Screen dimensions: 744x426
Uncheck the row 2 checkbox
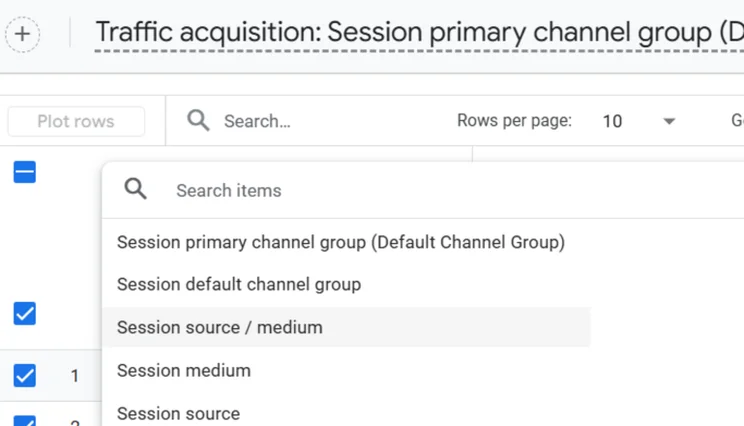25,421
